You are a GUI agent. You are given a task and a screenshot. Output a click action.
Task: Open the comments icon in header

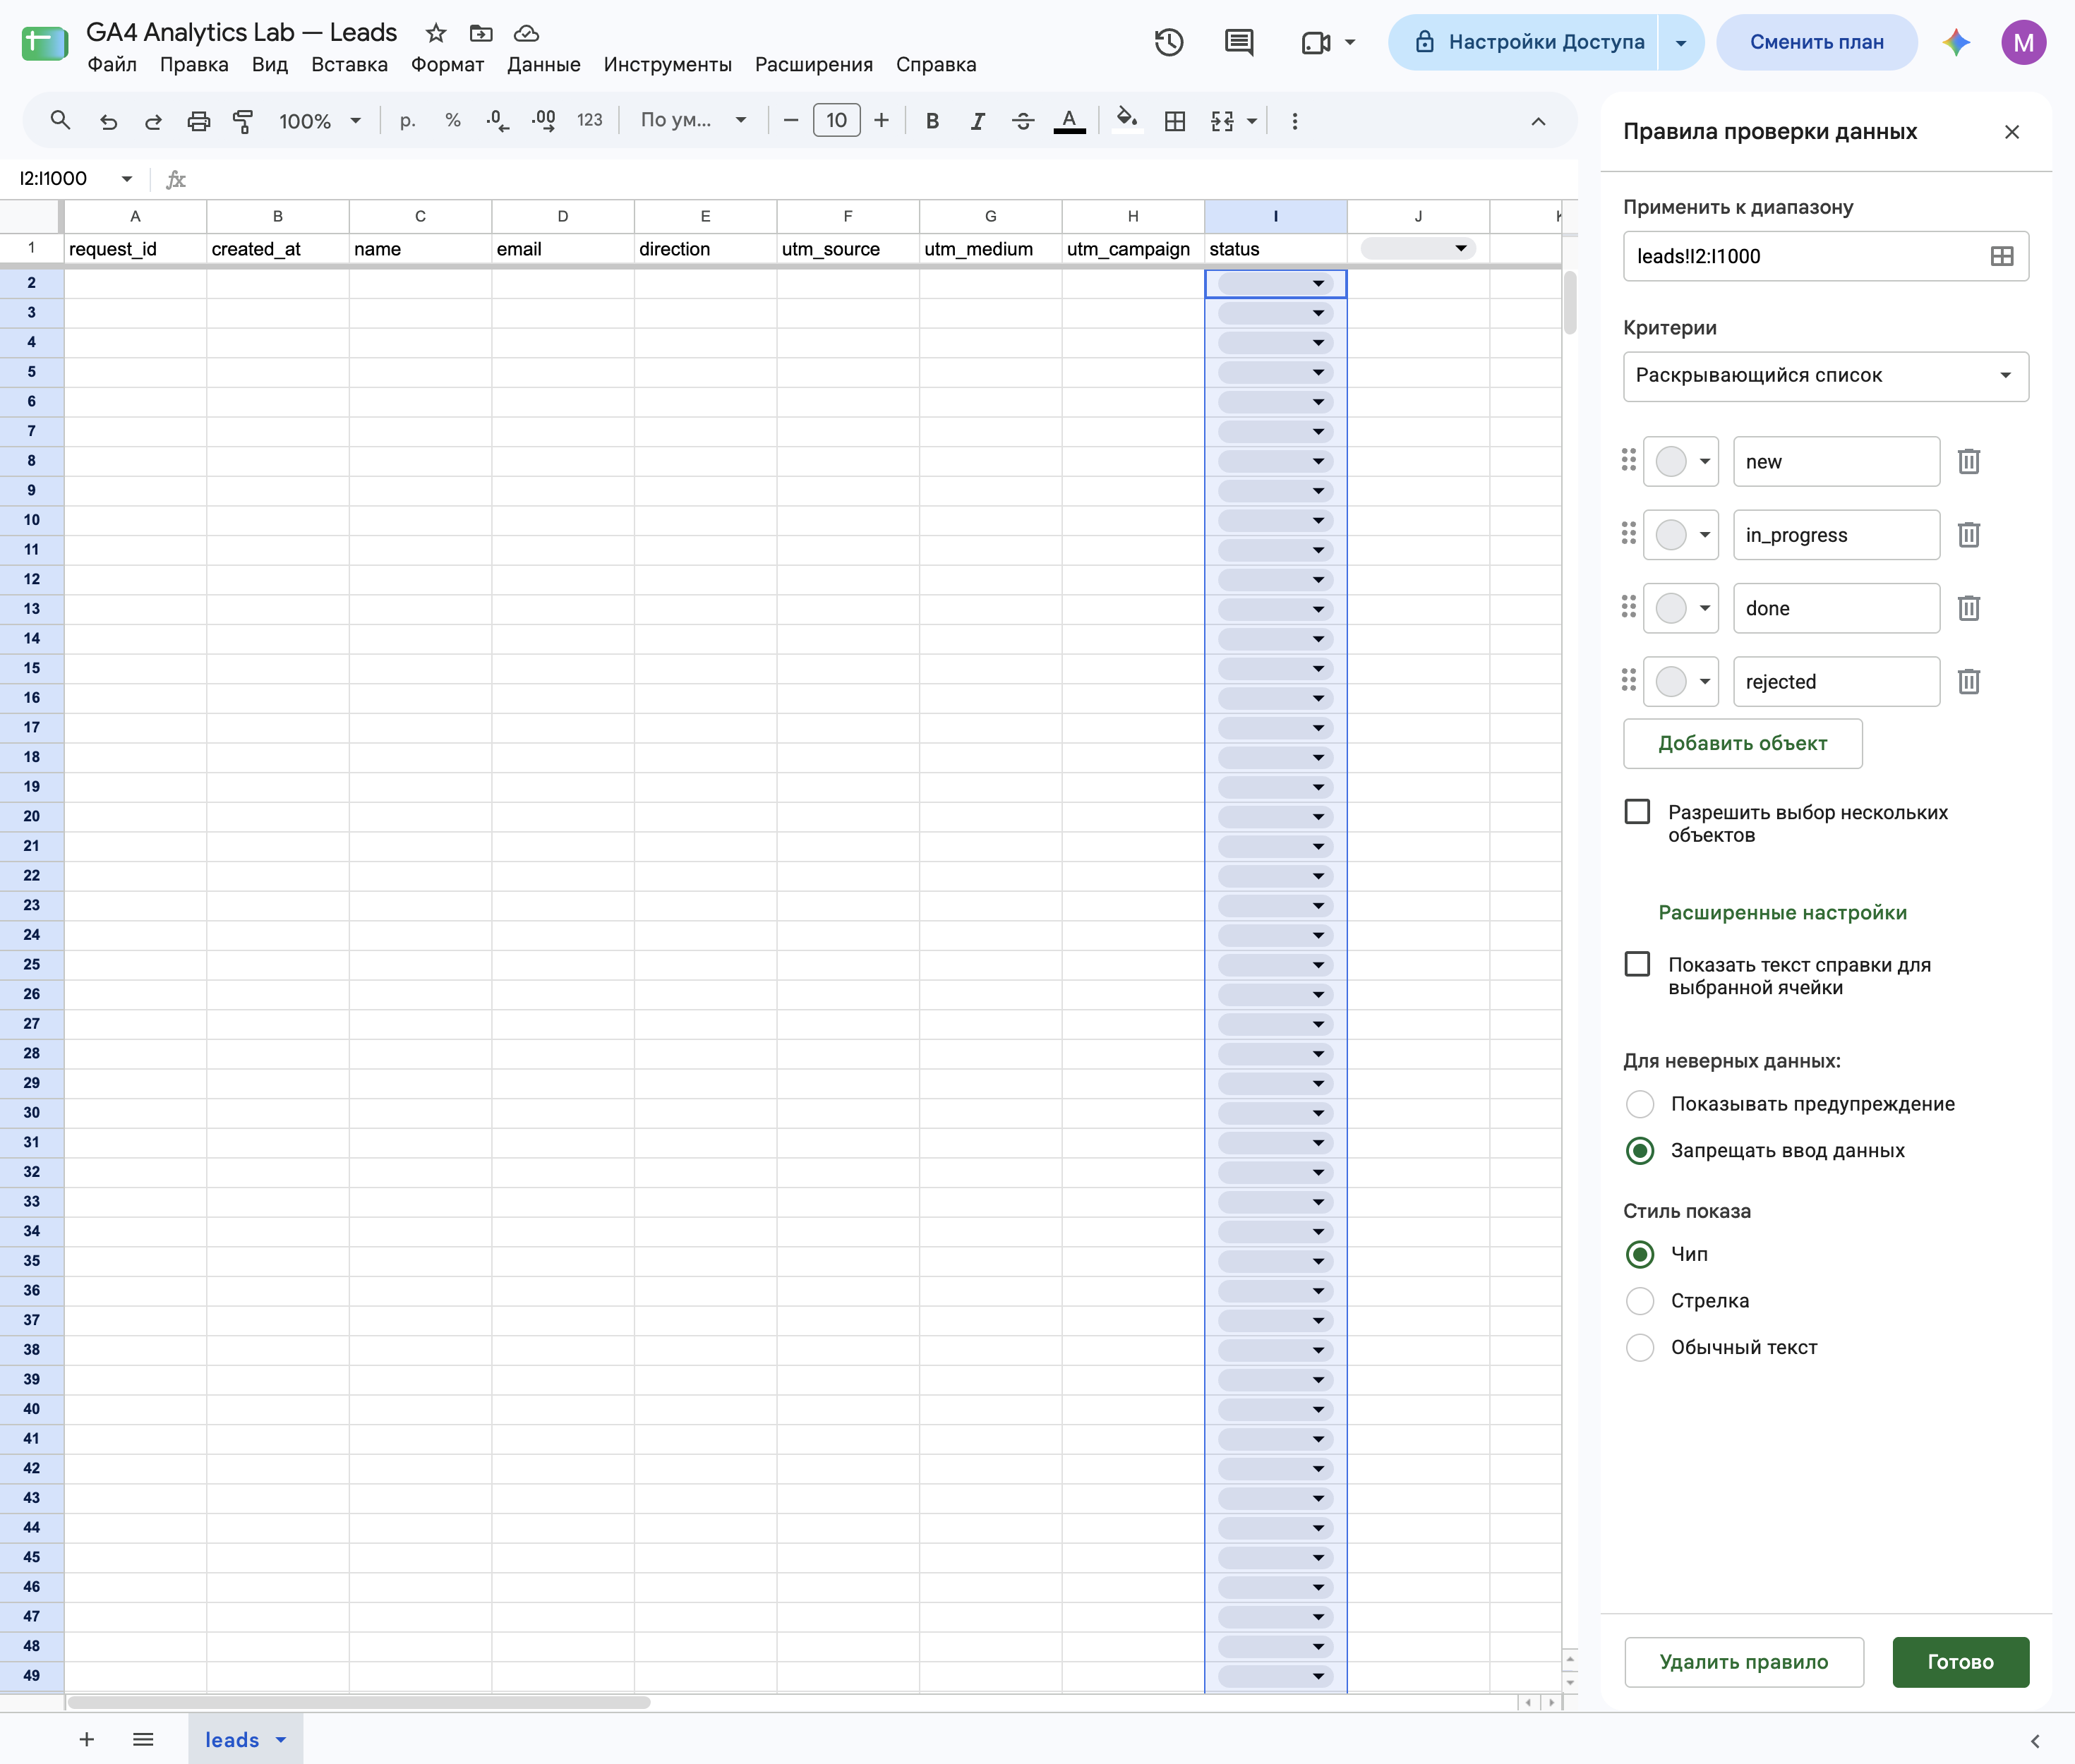1239,42
